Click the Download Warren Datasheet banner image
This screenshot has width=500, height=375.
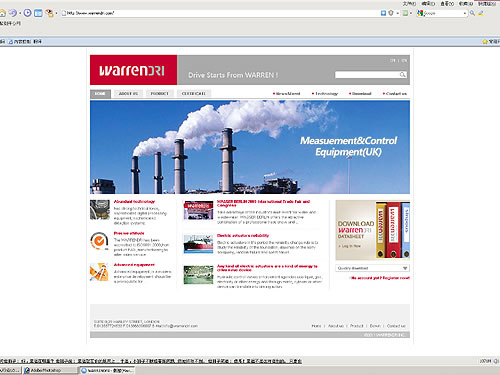click(372, 230)
